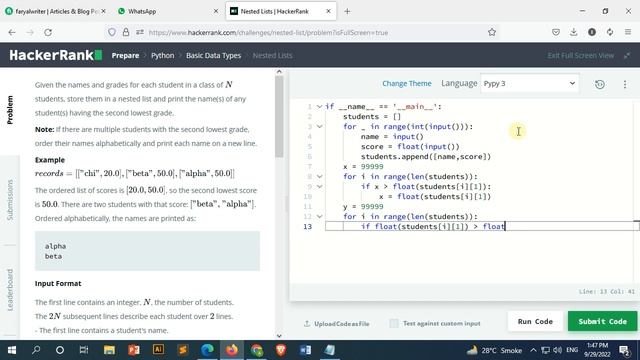Open the weather widget showing 28°C Smoke

tap(494, 350)
